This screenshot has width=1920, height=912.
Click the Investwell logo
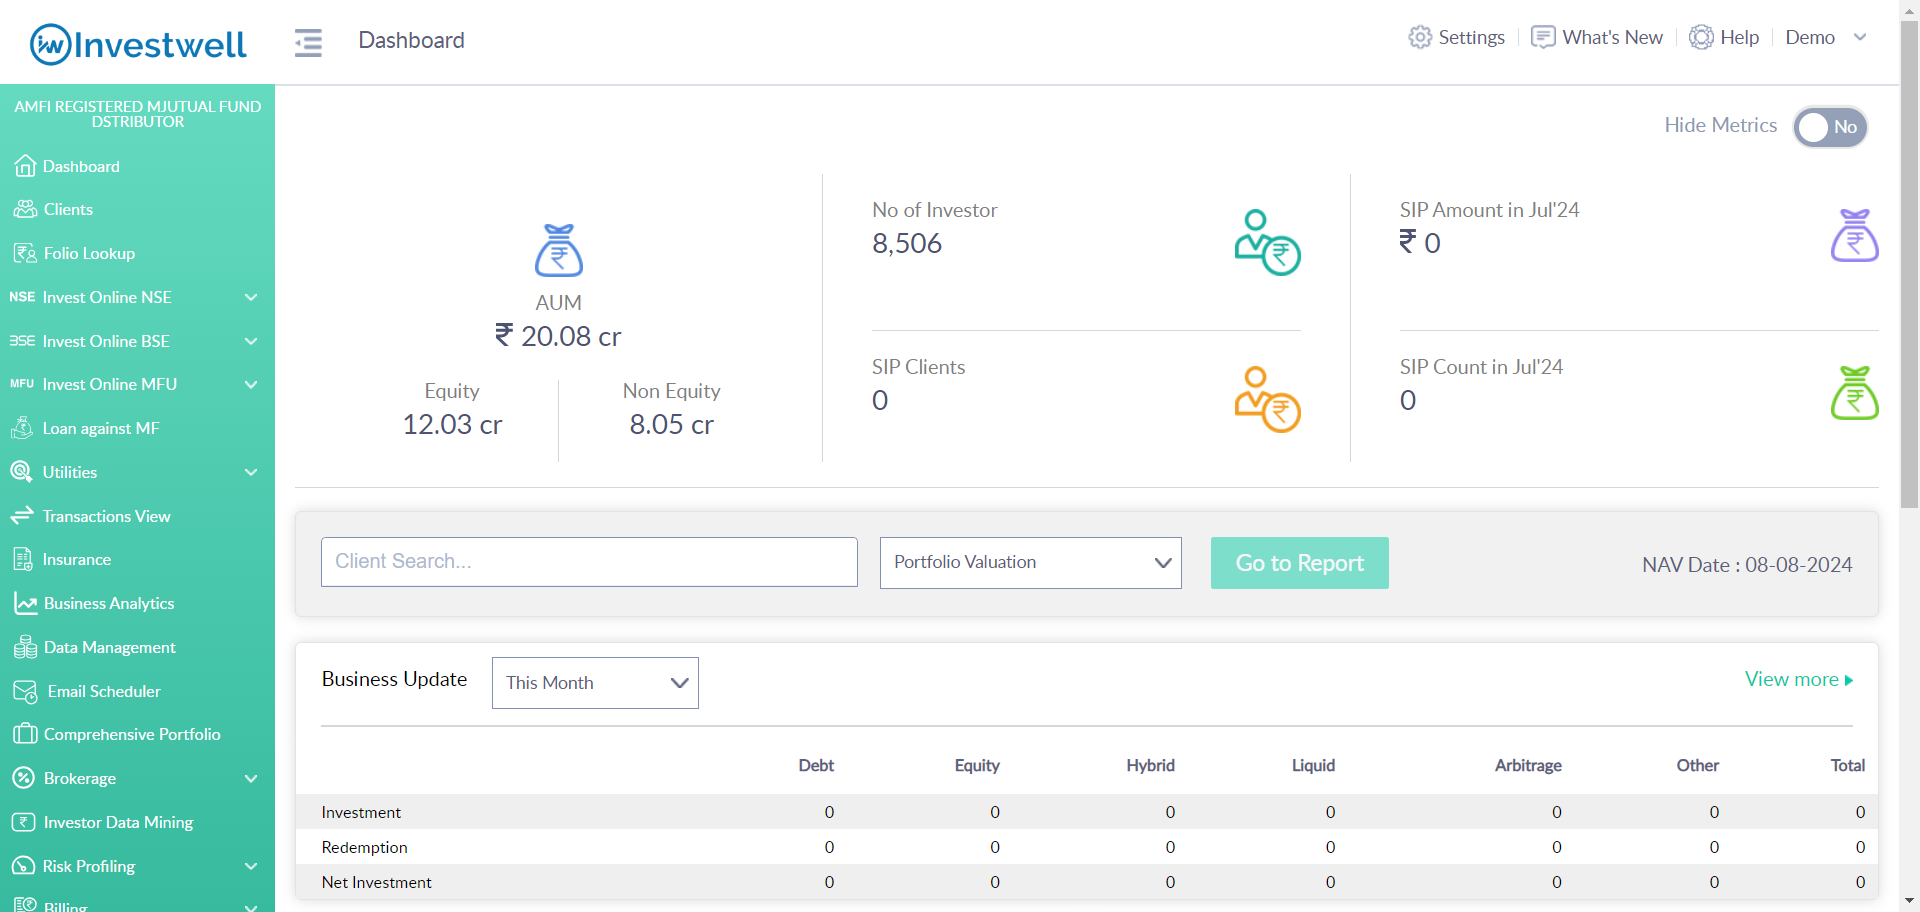[138, 44]
